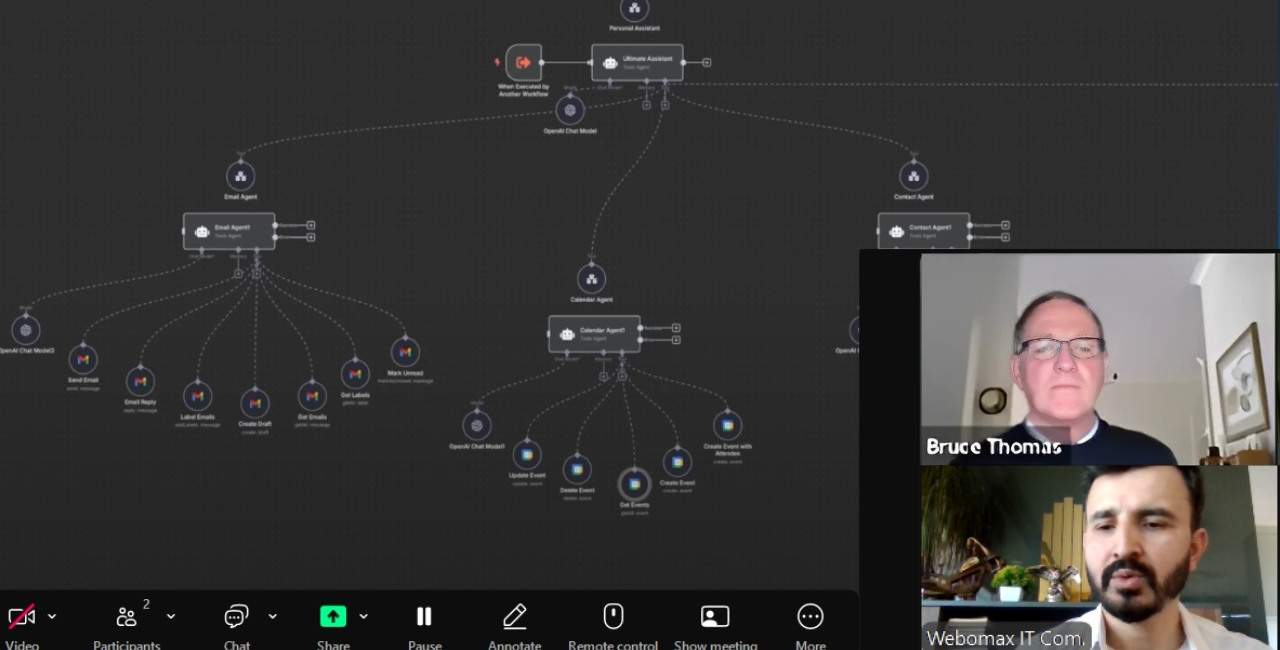Select the Mark Unread Gmail node
This screenshot has height=650, width=1280.
[x=405, y=352]
